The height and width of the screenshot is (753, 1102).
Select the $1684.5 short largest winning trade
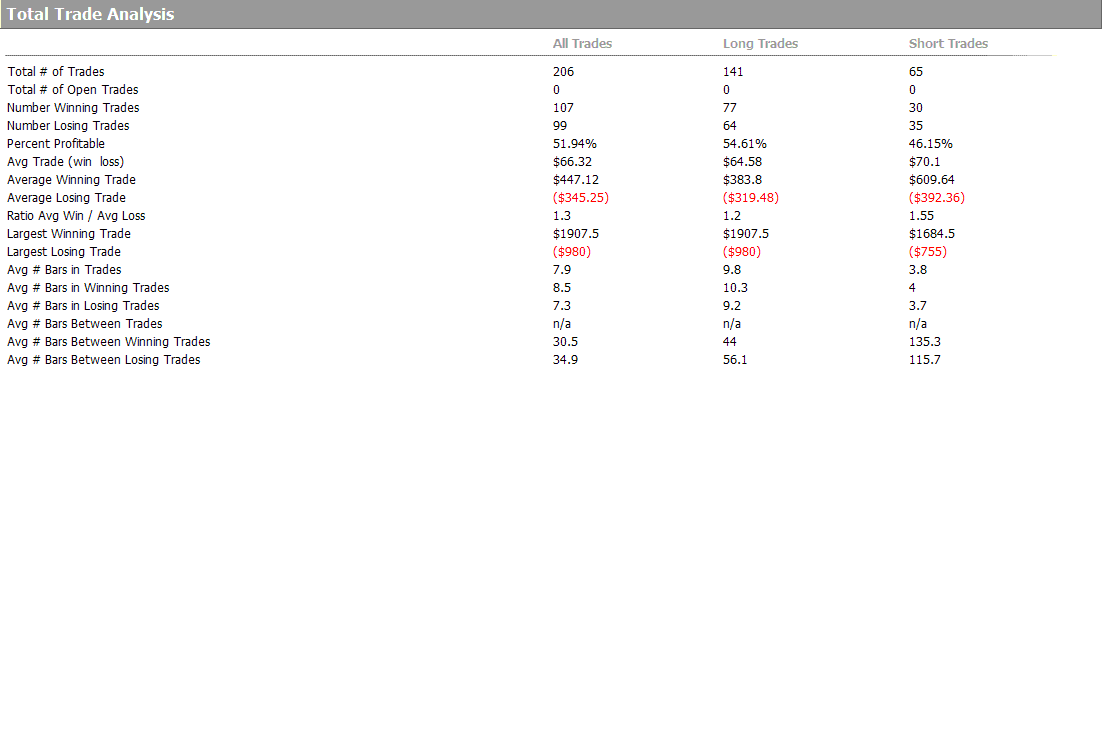[932, 234]
